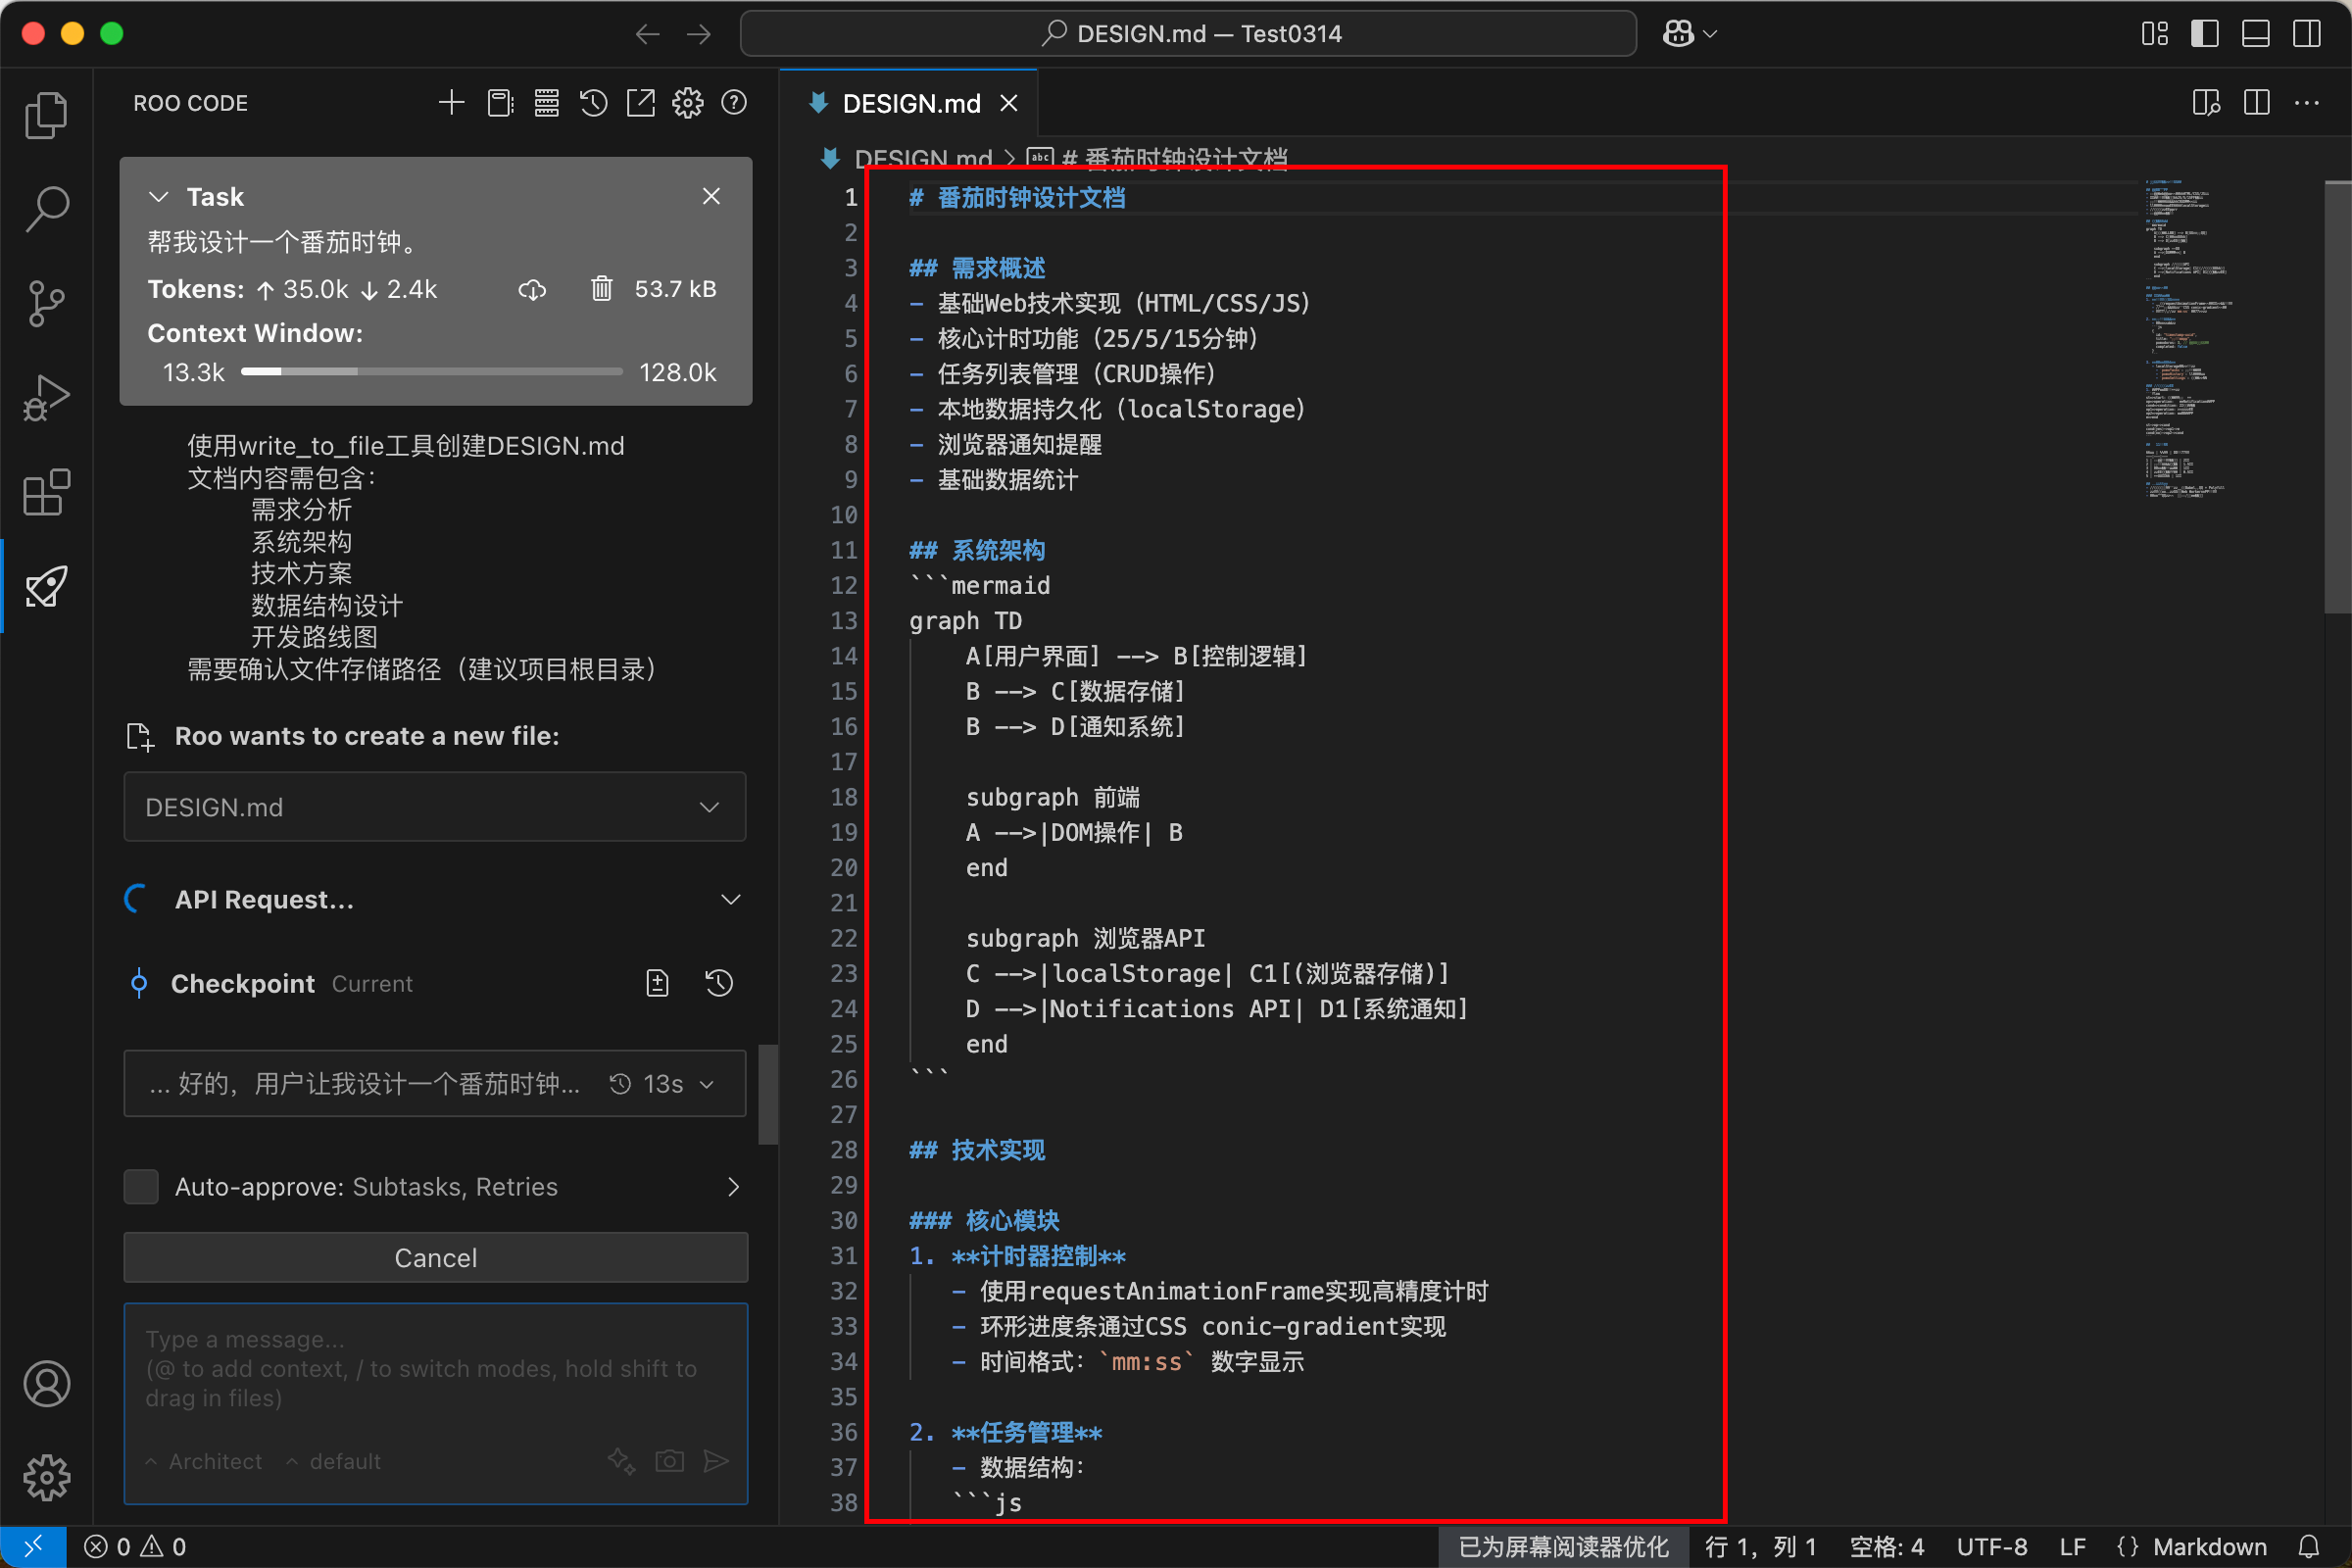
Task: Delete task using trash icon
Action: pyautogui.click(x=601, y=289)
